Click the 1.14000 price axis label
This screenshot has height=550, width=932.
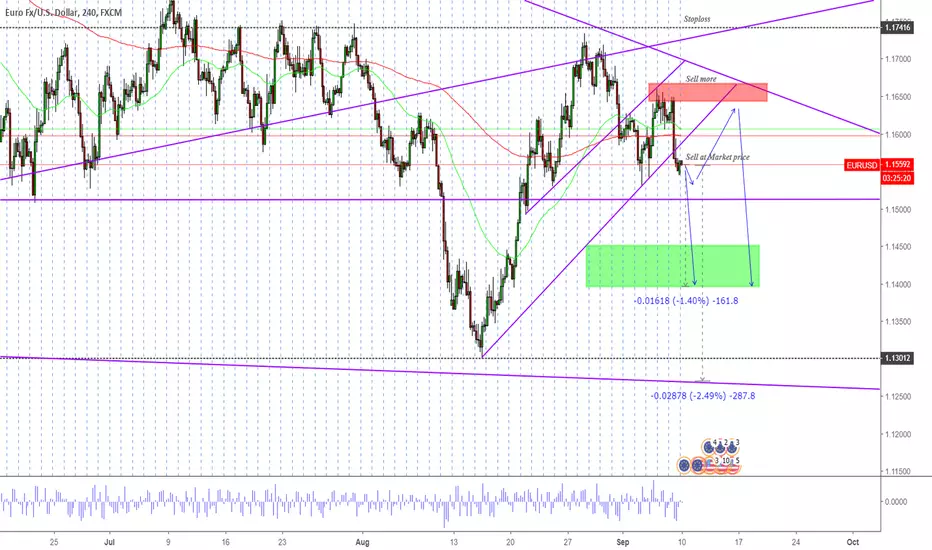(898, 284)
